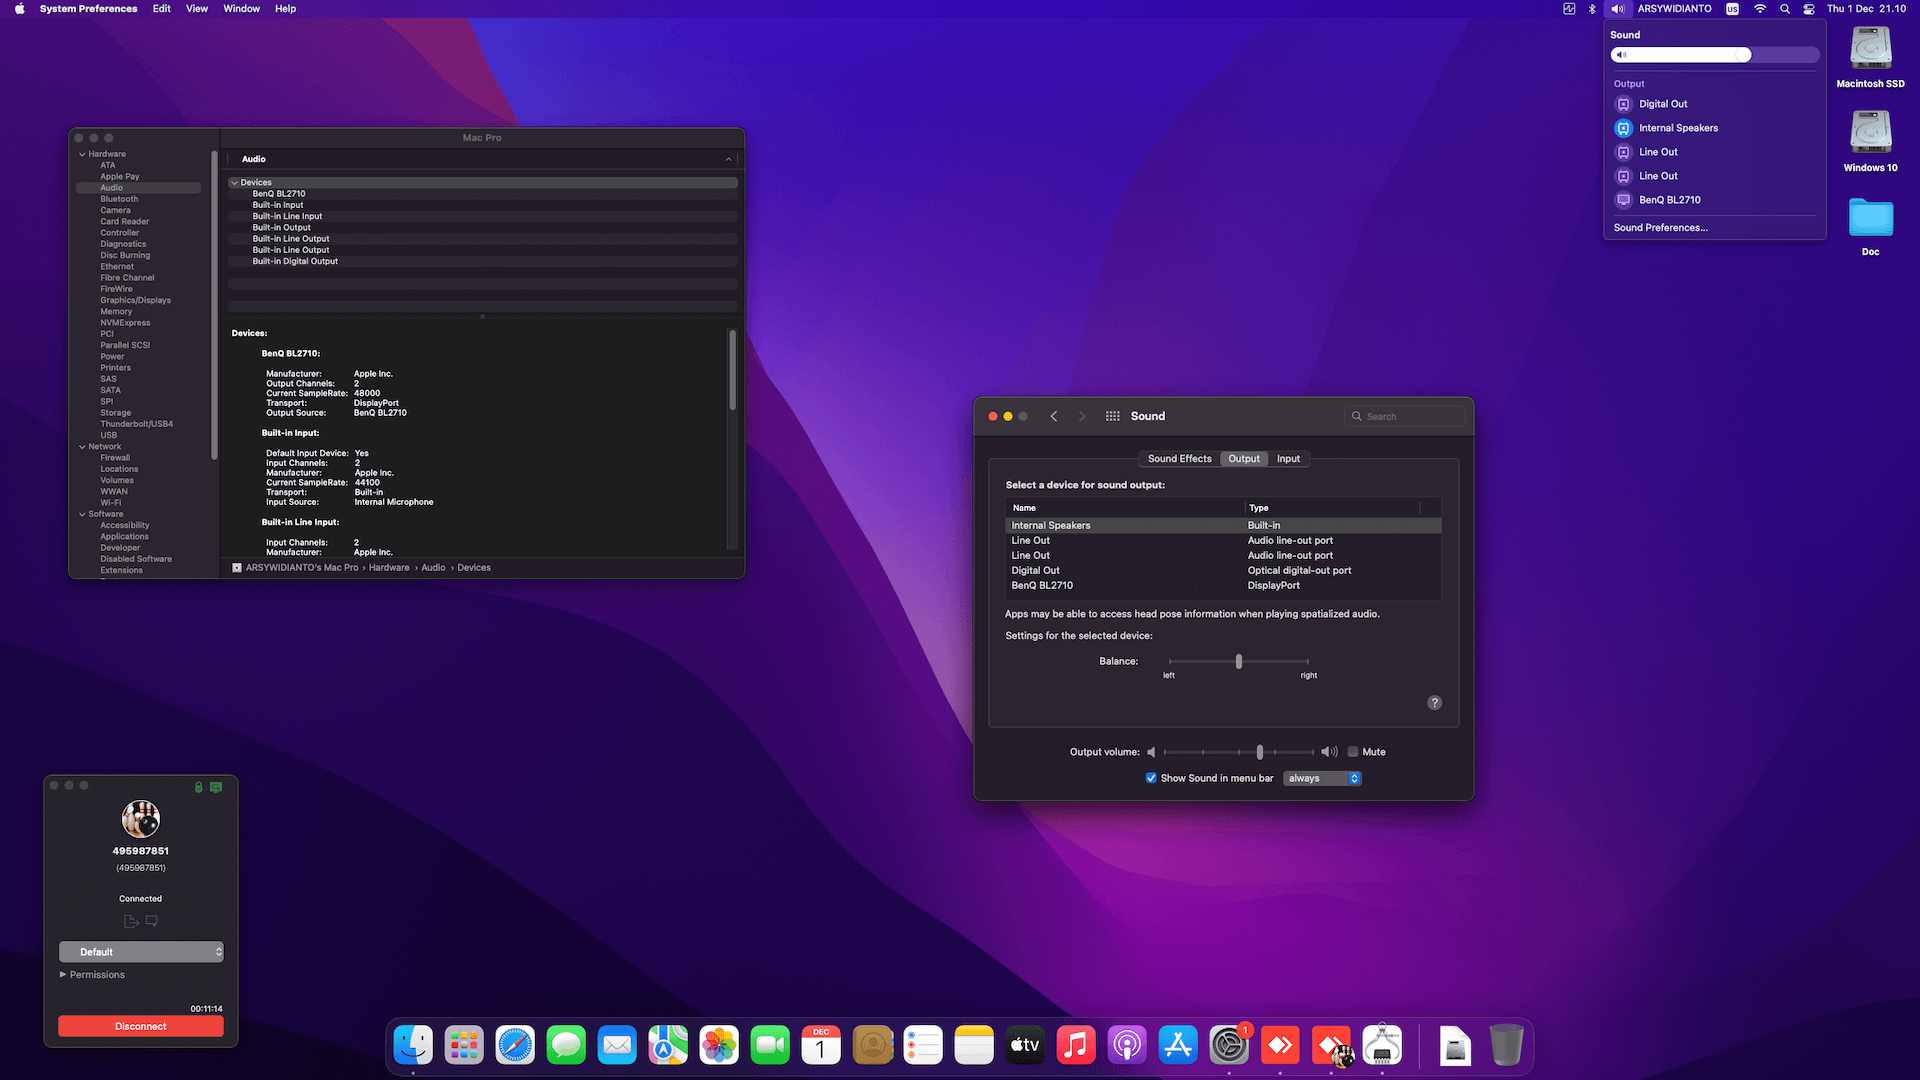Click the red Disconnect button
Image resolution: width=1920 pixels, height=1080 pixels.
[141, 1026]
